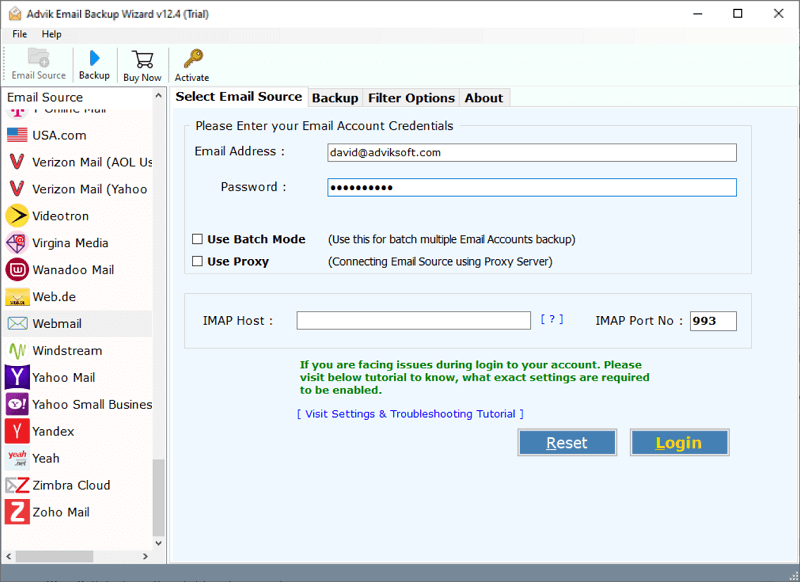Select the Verizon Mail (AOL Users) icon
Screen dimensions: 800x582
(17, 162)
